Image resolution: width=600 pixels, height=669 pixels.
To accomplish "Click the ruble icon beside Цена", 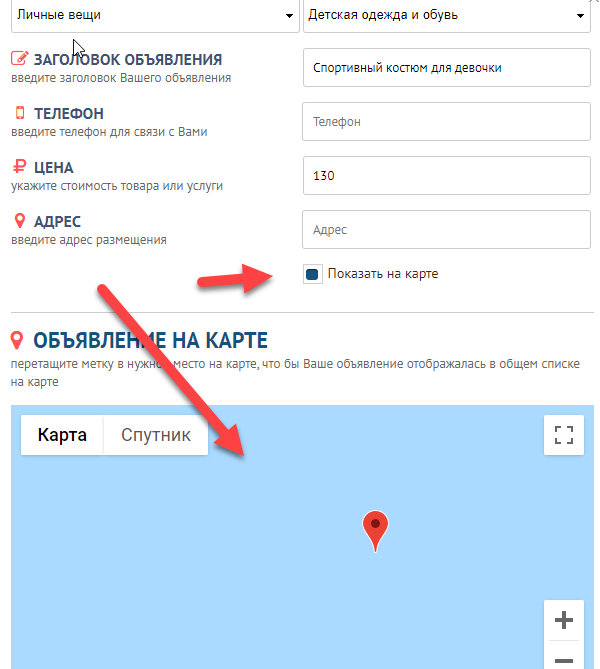I will pyautogui.click(x=19, y=167).
